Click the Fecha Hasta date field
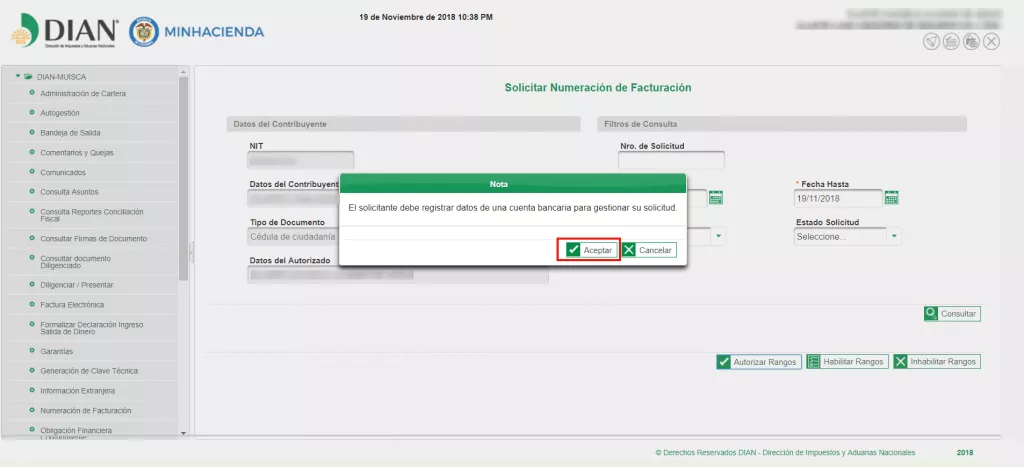Screen dimensions: 1024x467 (838, 198)
